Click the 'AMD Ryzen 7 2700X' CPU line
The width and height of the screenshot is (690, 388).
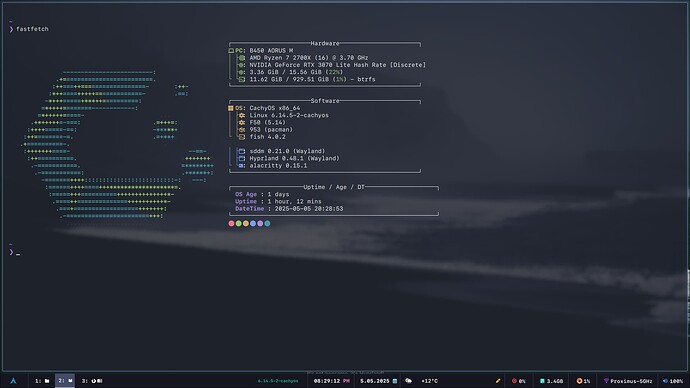point(303,58)
